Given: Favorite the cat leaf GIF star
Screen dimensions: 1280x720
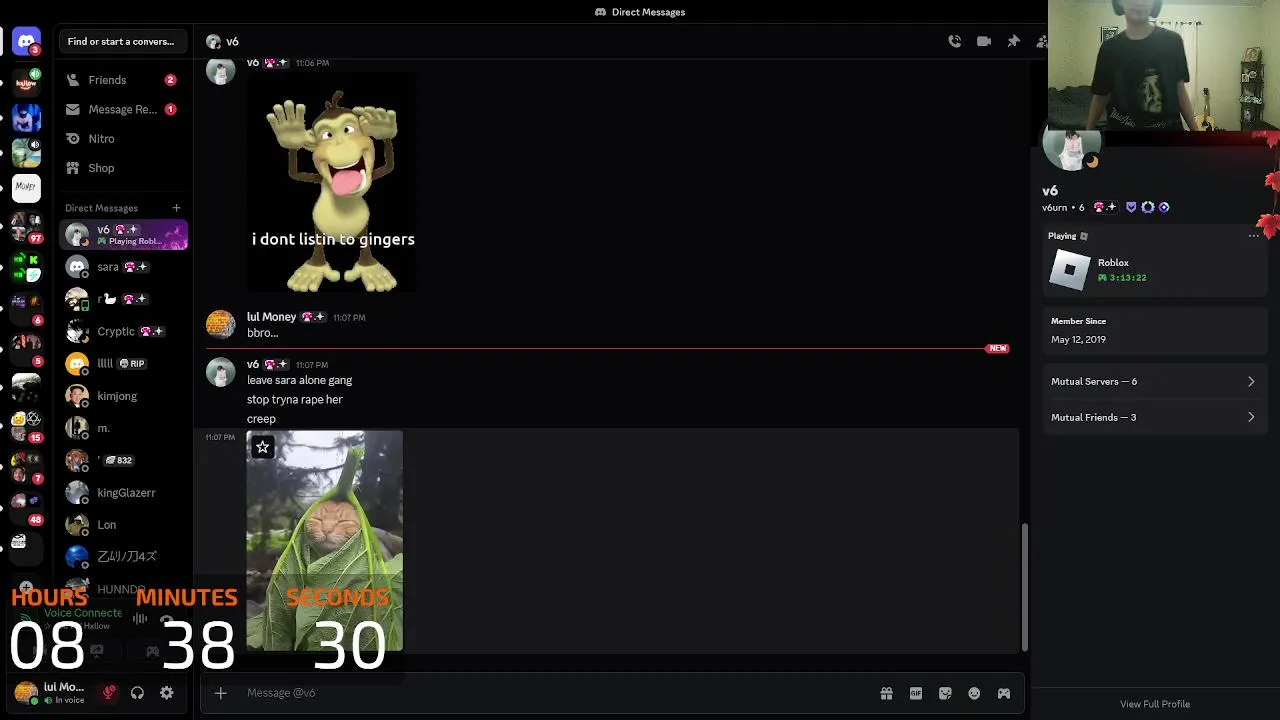Looking at the screenshot, I should (x=262, y=447).
